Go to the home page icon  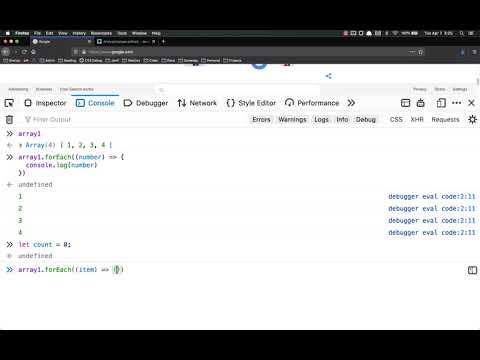[x=33, y=52]
